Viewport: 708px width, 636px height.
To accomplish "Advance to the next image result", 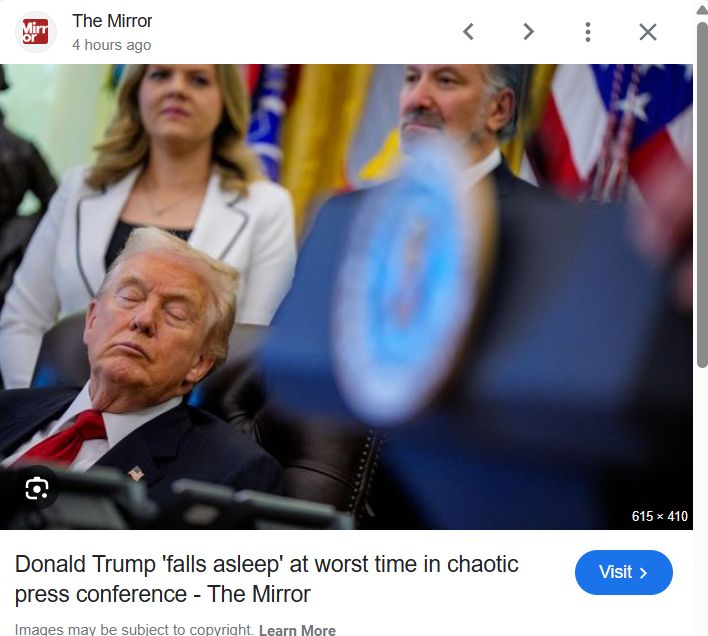I will [x=528, y=32].
